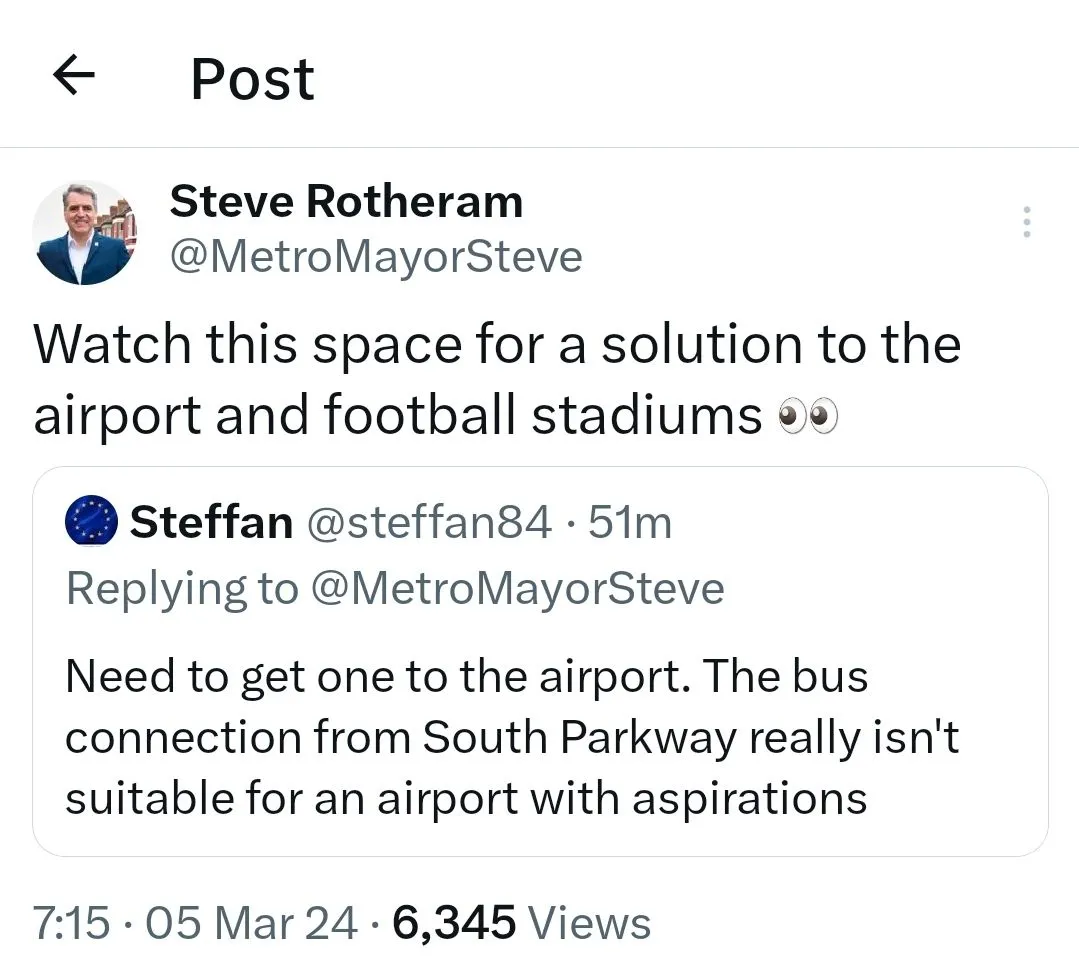Click the words 'Replying to' in the quote

point(182,588)
